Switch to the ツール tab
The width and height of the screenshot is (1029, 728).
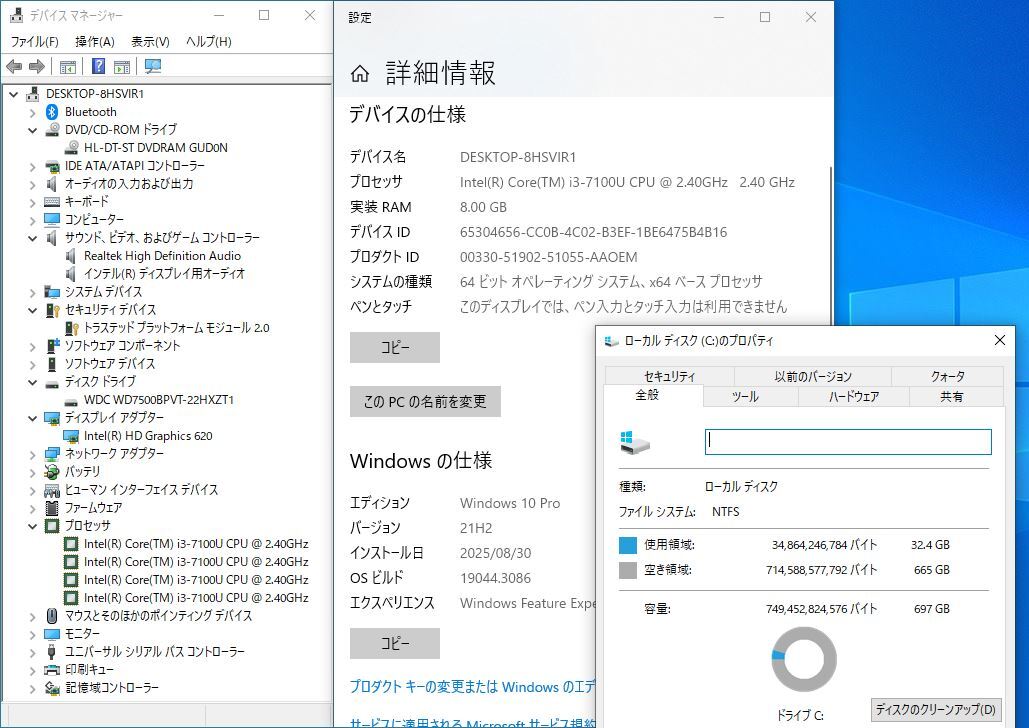[750, 396]
